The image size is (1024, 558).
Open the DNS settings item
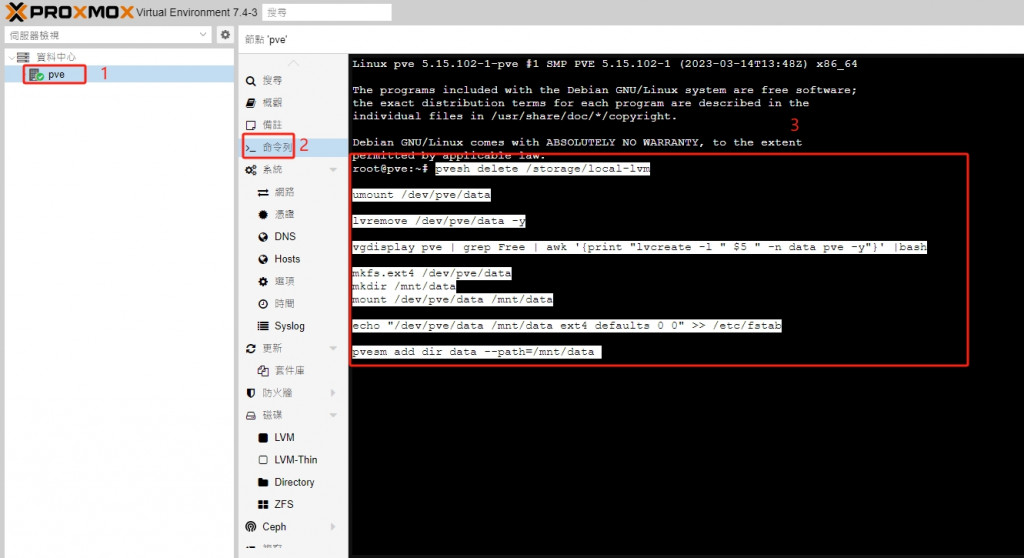pyautogui.click(x=284, y=237)
